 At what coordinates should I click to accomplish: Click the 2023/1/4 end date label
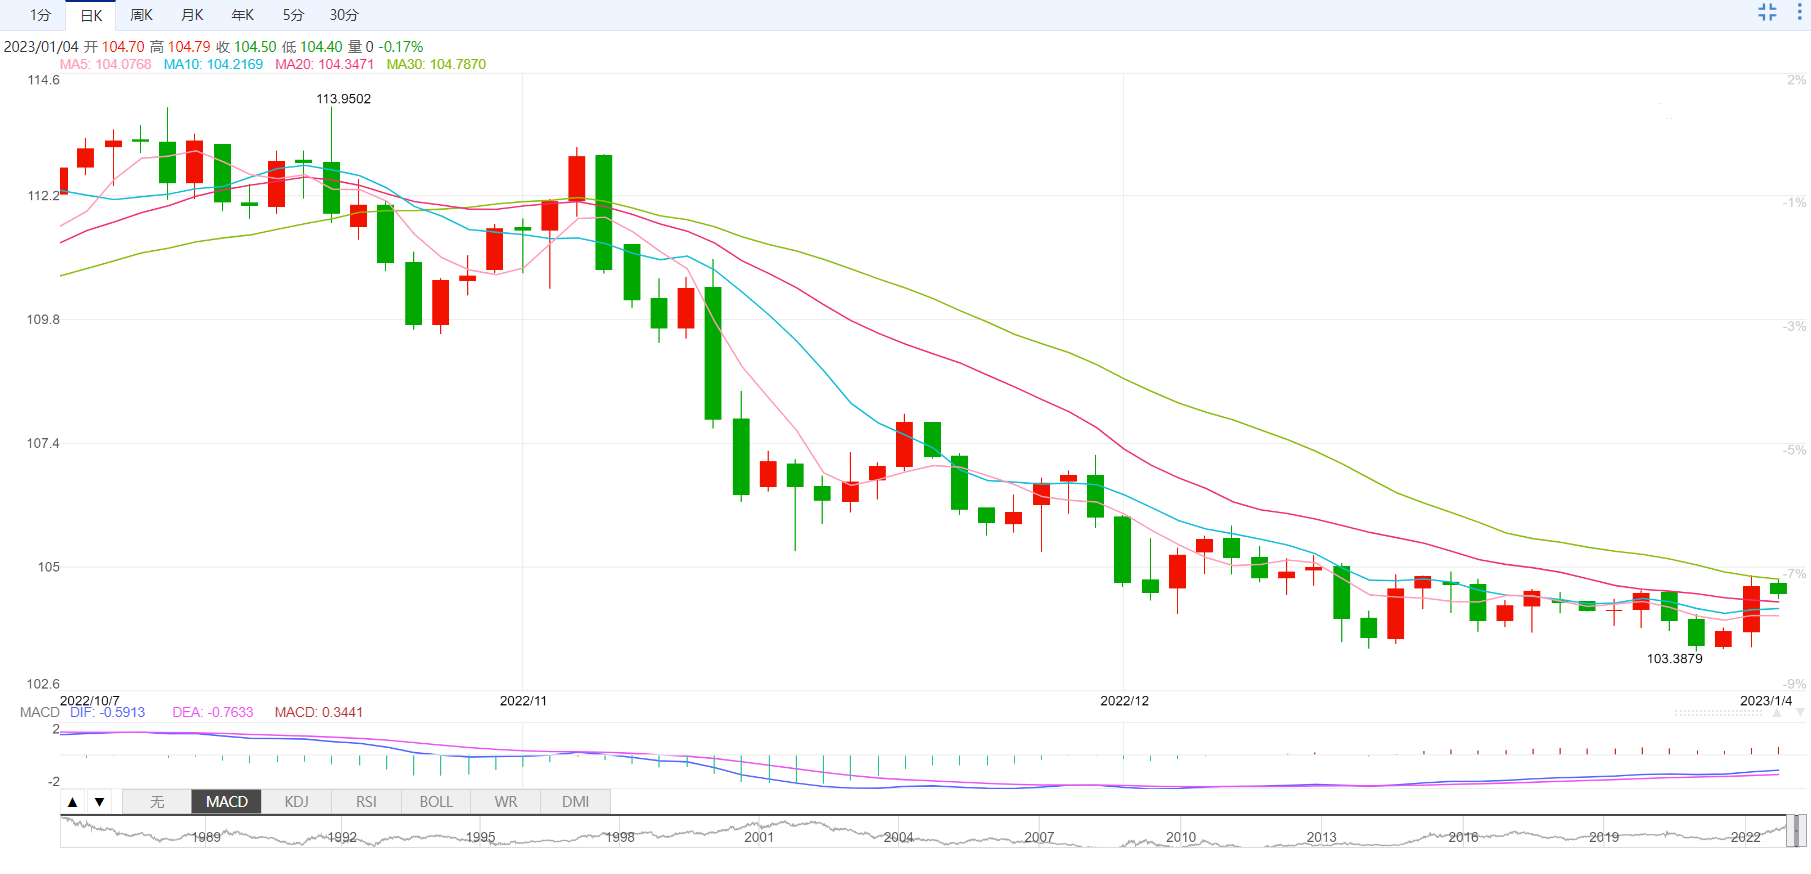click(1766, 701)
